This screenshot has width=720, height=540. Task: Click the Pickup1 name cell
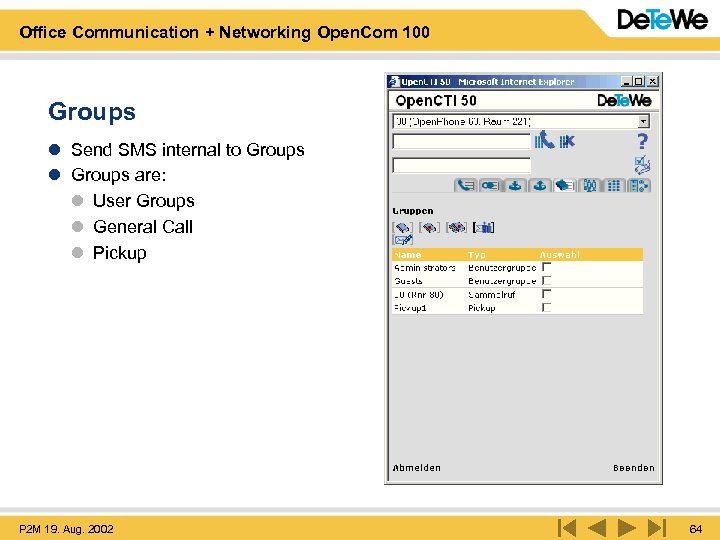[410, 308]
